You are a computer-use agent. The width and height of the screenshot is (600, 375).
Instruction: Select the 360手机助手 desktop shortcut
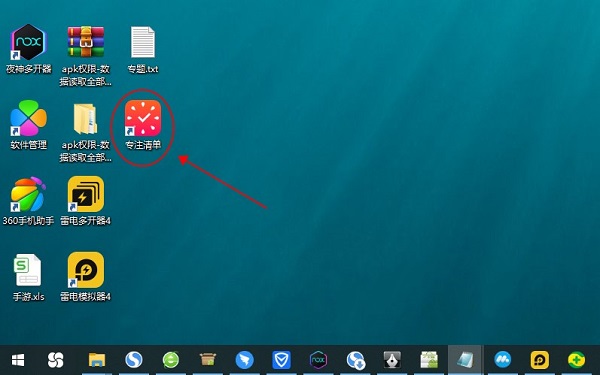coord(28,201)
